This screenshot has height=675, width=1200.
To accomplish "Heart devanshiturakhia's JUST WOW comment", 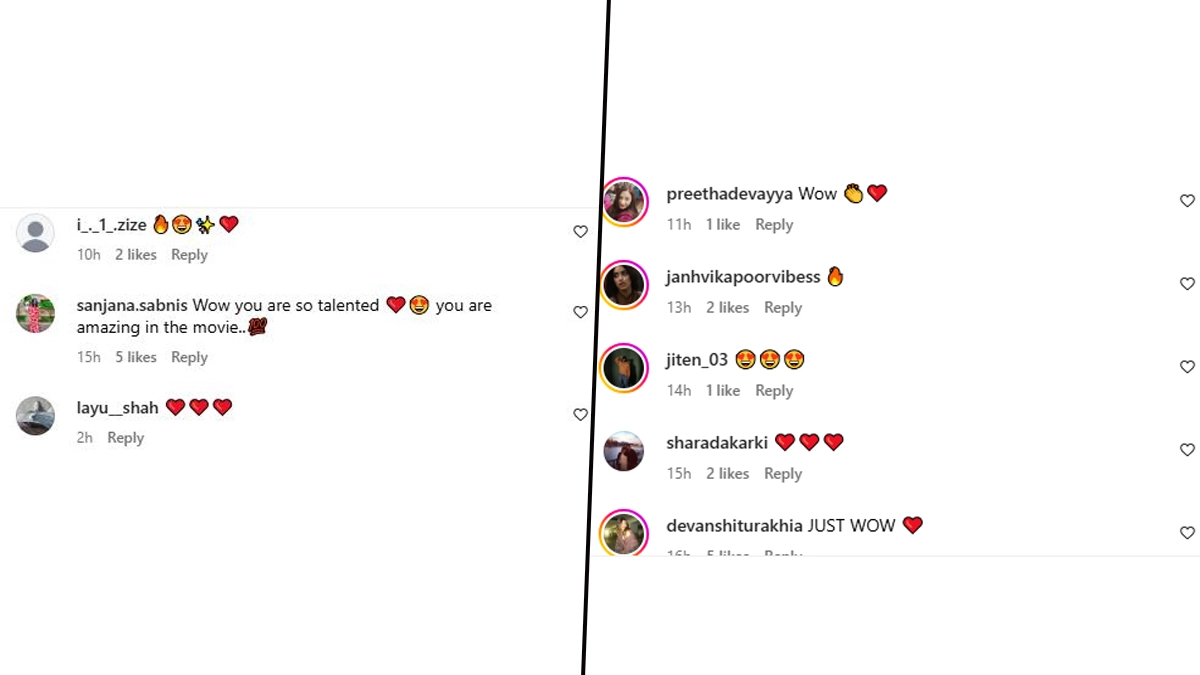I will click(x=1187, y=533).
